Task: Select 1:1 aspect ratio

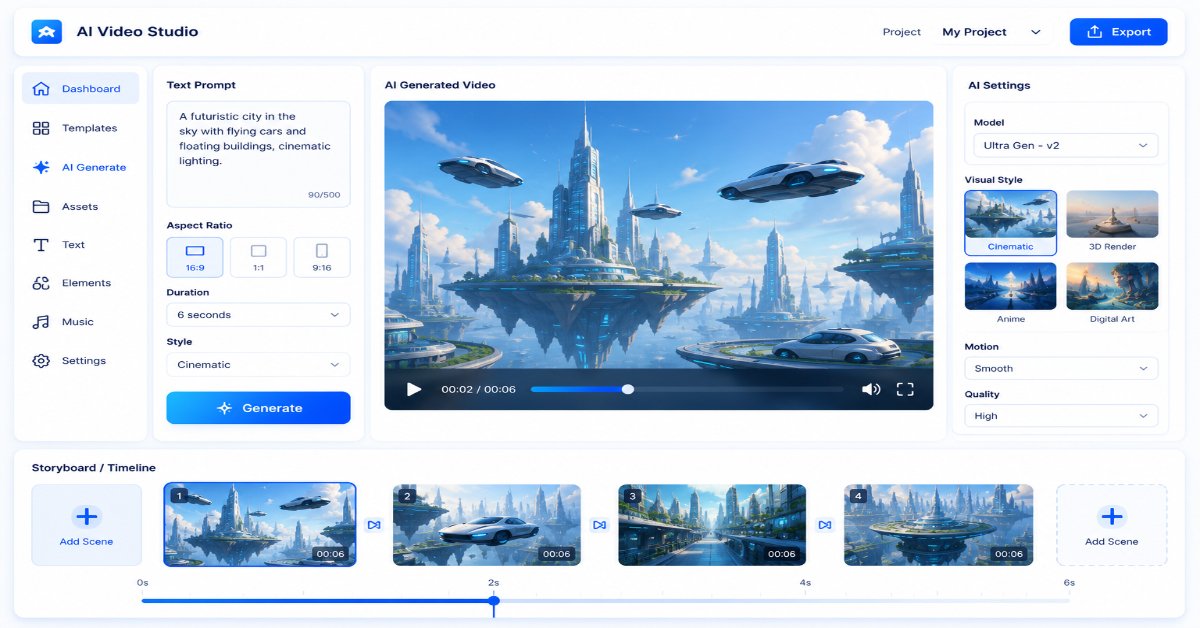Action: 258,257
